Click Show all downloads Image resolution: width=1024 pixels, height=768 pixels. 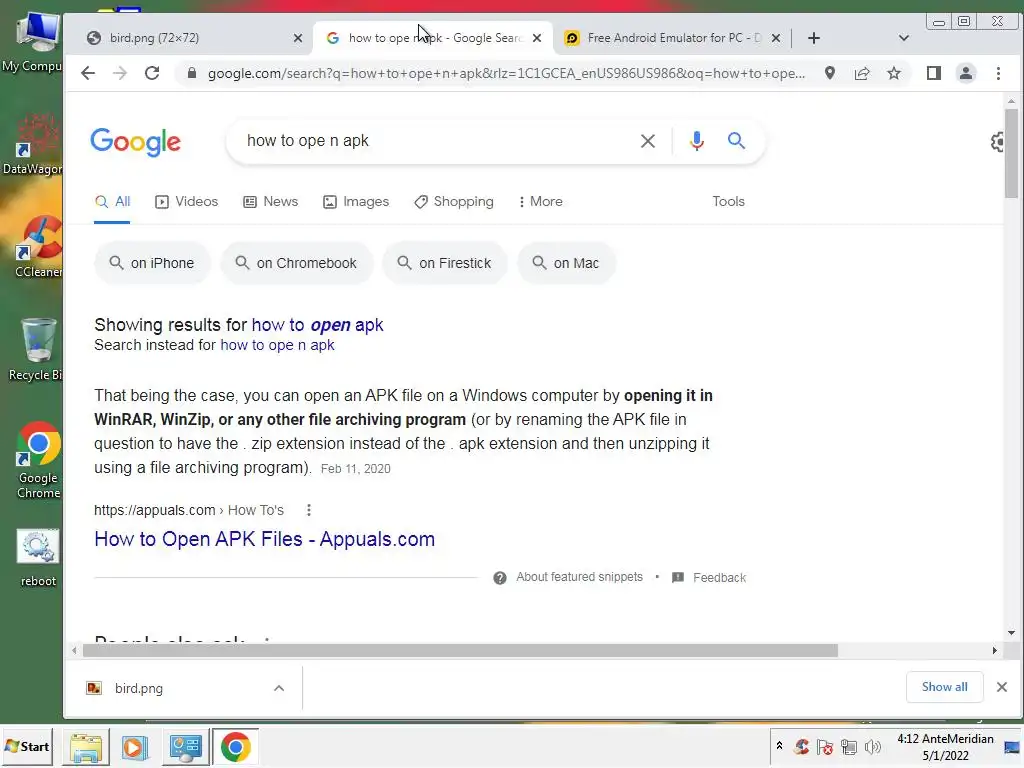[x=944, y=687]
